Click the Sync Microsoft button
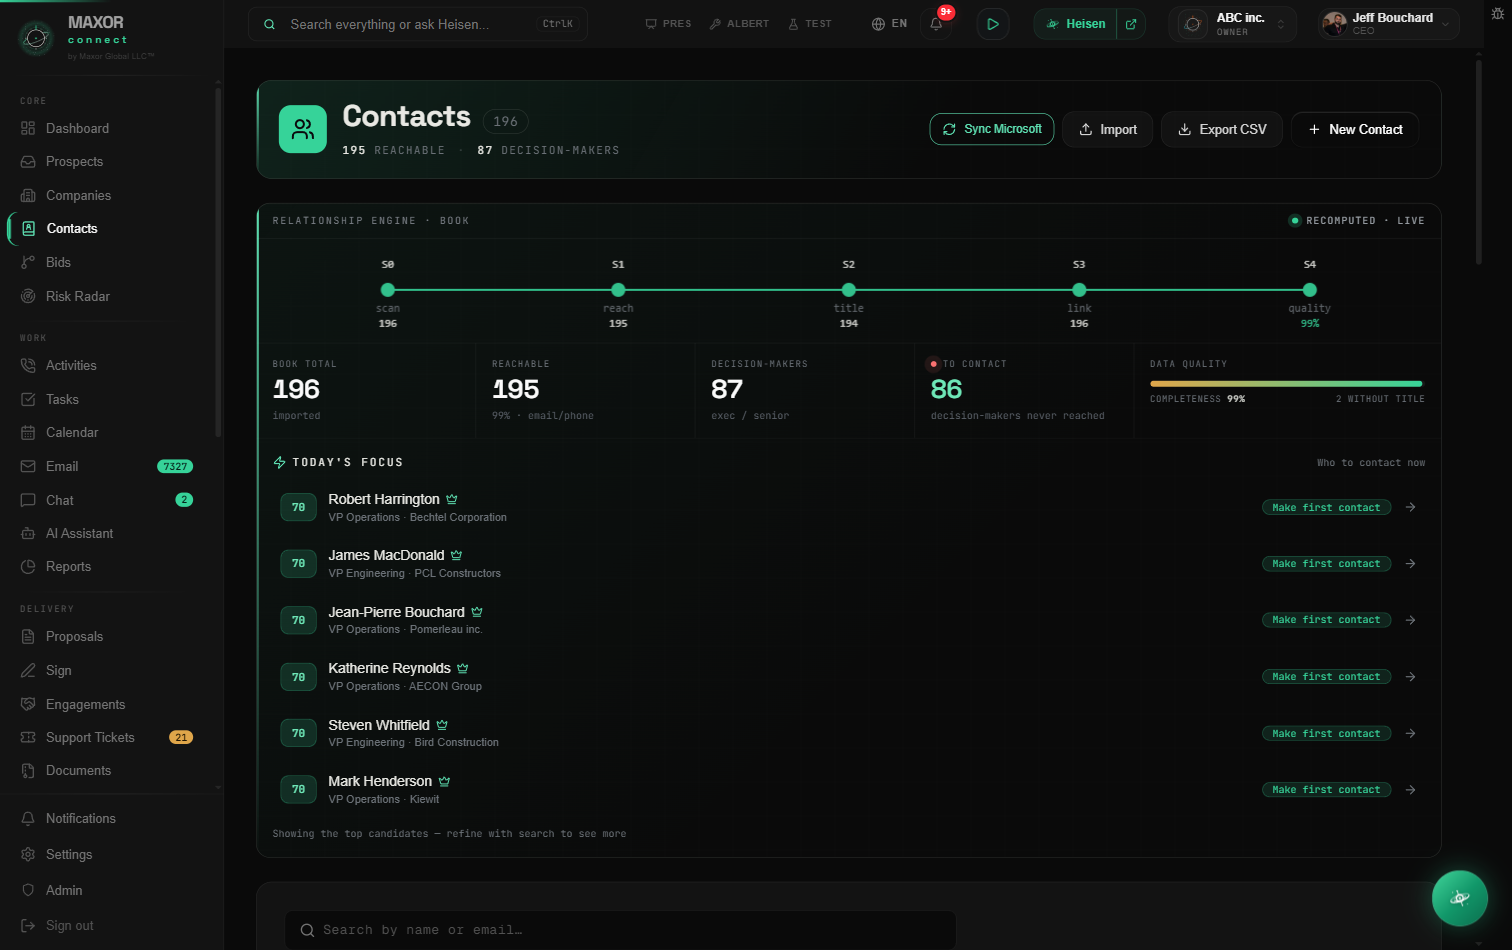 (x=992, y=129)
